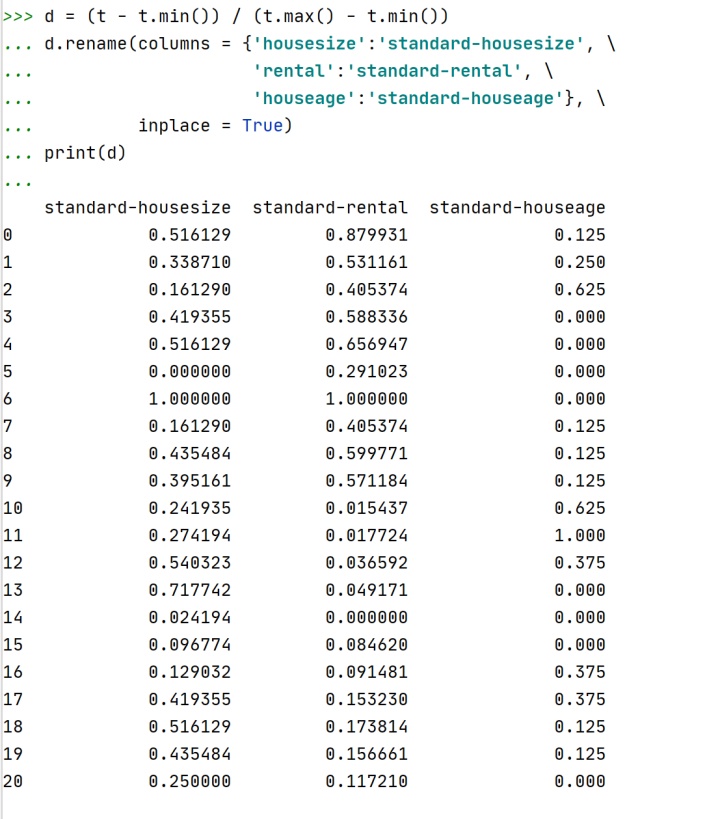Select value 0.656947 in row 4

point(366,344)
